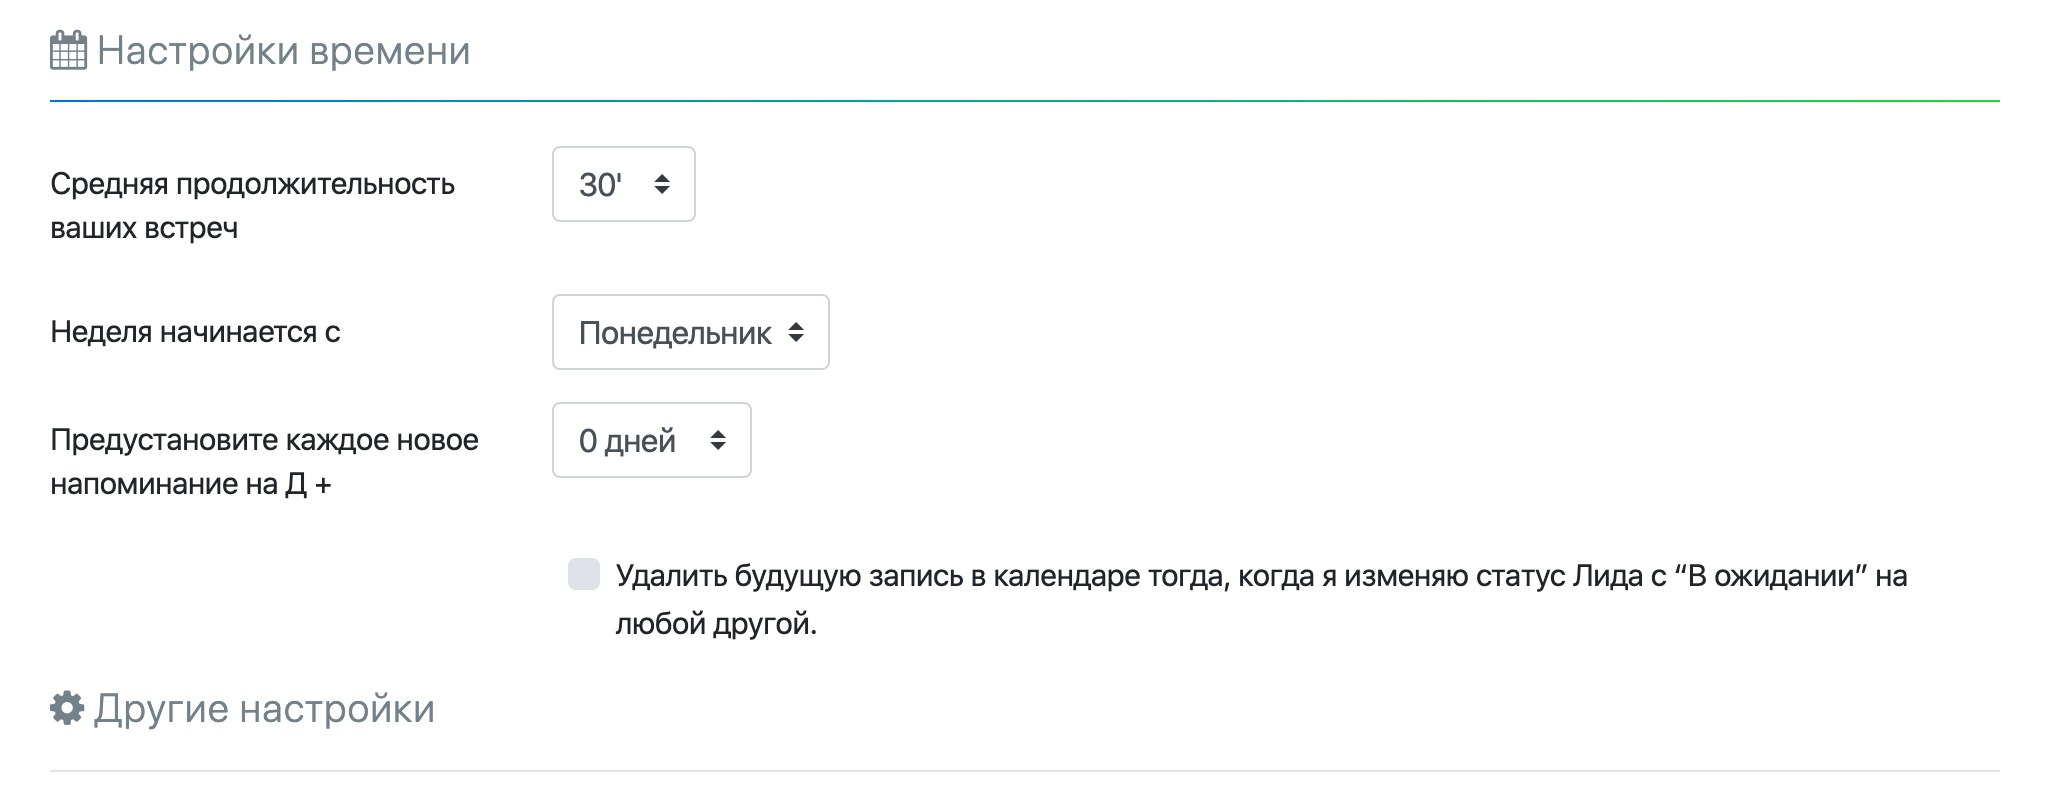The image size is (2050, 796).
Task: Click the Настройки времени section heading
Action: pyautogui.click(x=283, y=51)
